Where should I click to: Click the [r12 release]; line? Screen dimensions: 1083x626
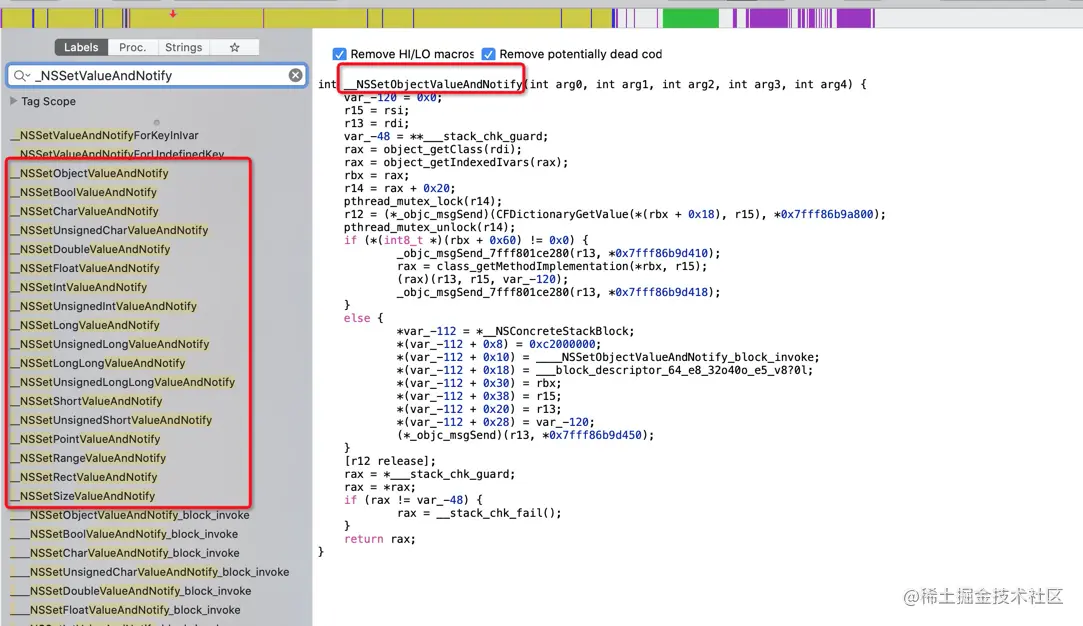click(390, 461)
